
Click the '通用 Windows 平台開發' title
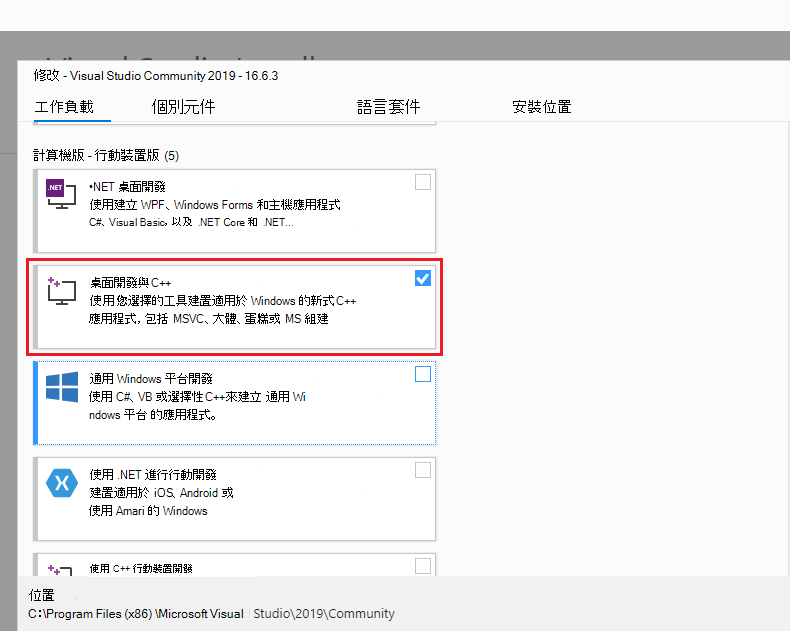(151, 378)
